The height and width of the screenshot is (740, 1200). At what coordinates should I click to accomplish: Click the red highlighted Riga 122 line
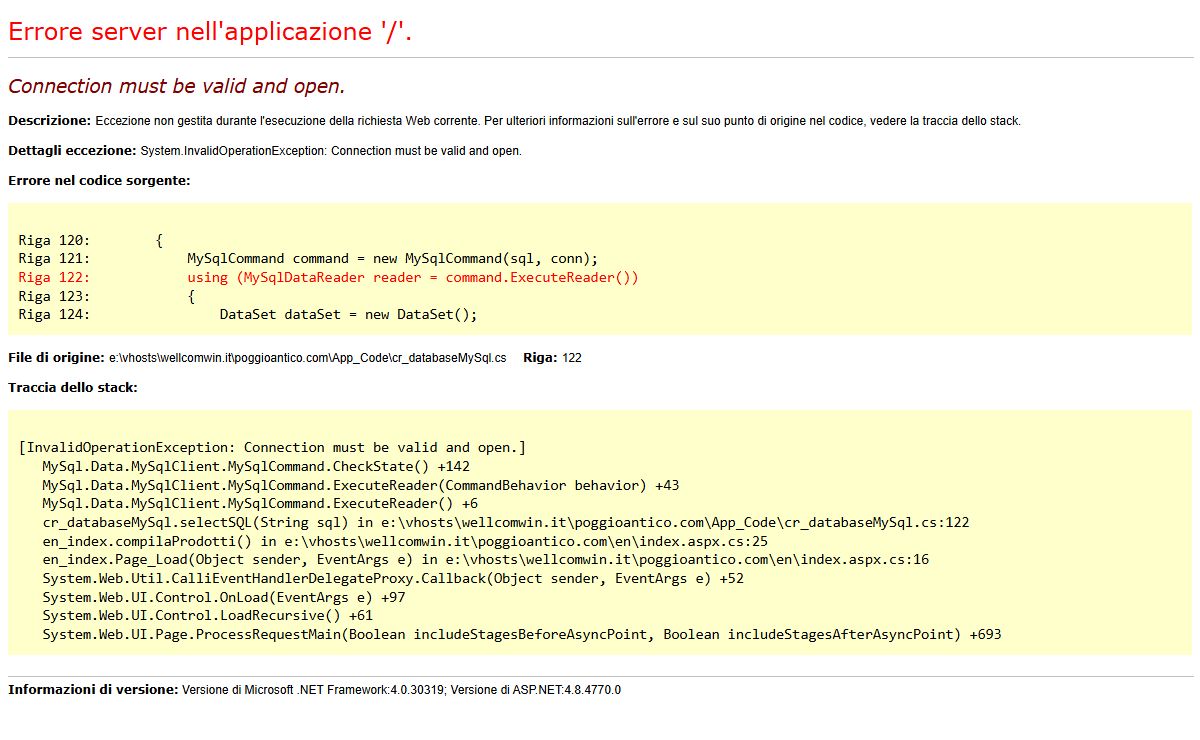coord(412,277)
